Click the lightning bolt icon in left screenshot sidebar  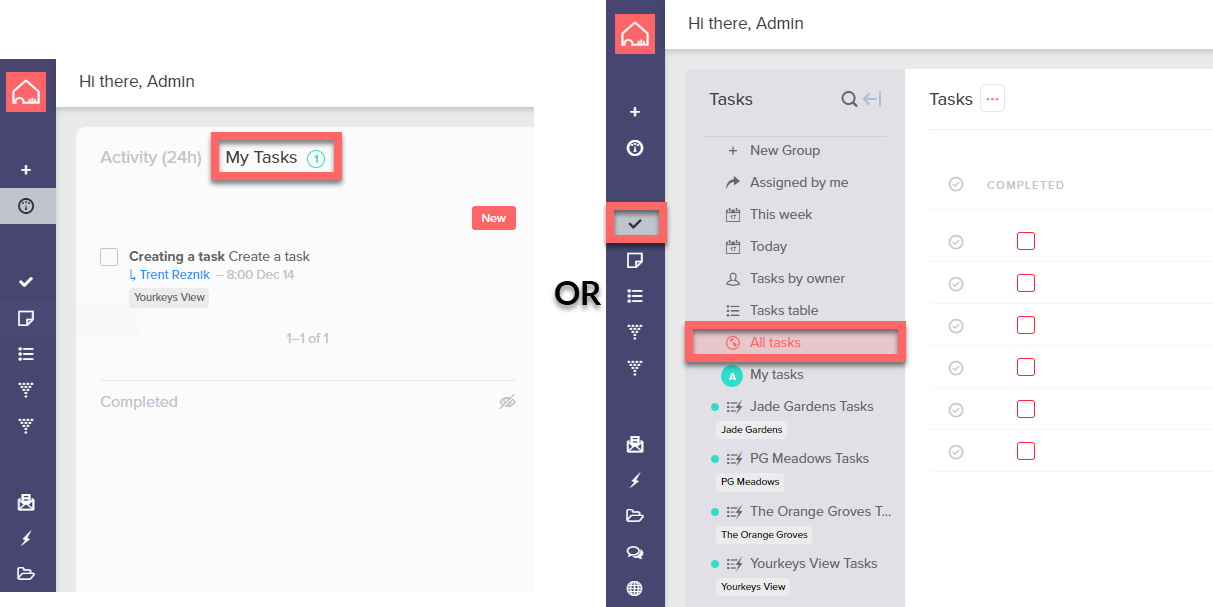[x=26, y=538]
